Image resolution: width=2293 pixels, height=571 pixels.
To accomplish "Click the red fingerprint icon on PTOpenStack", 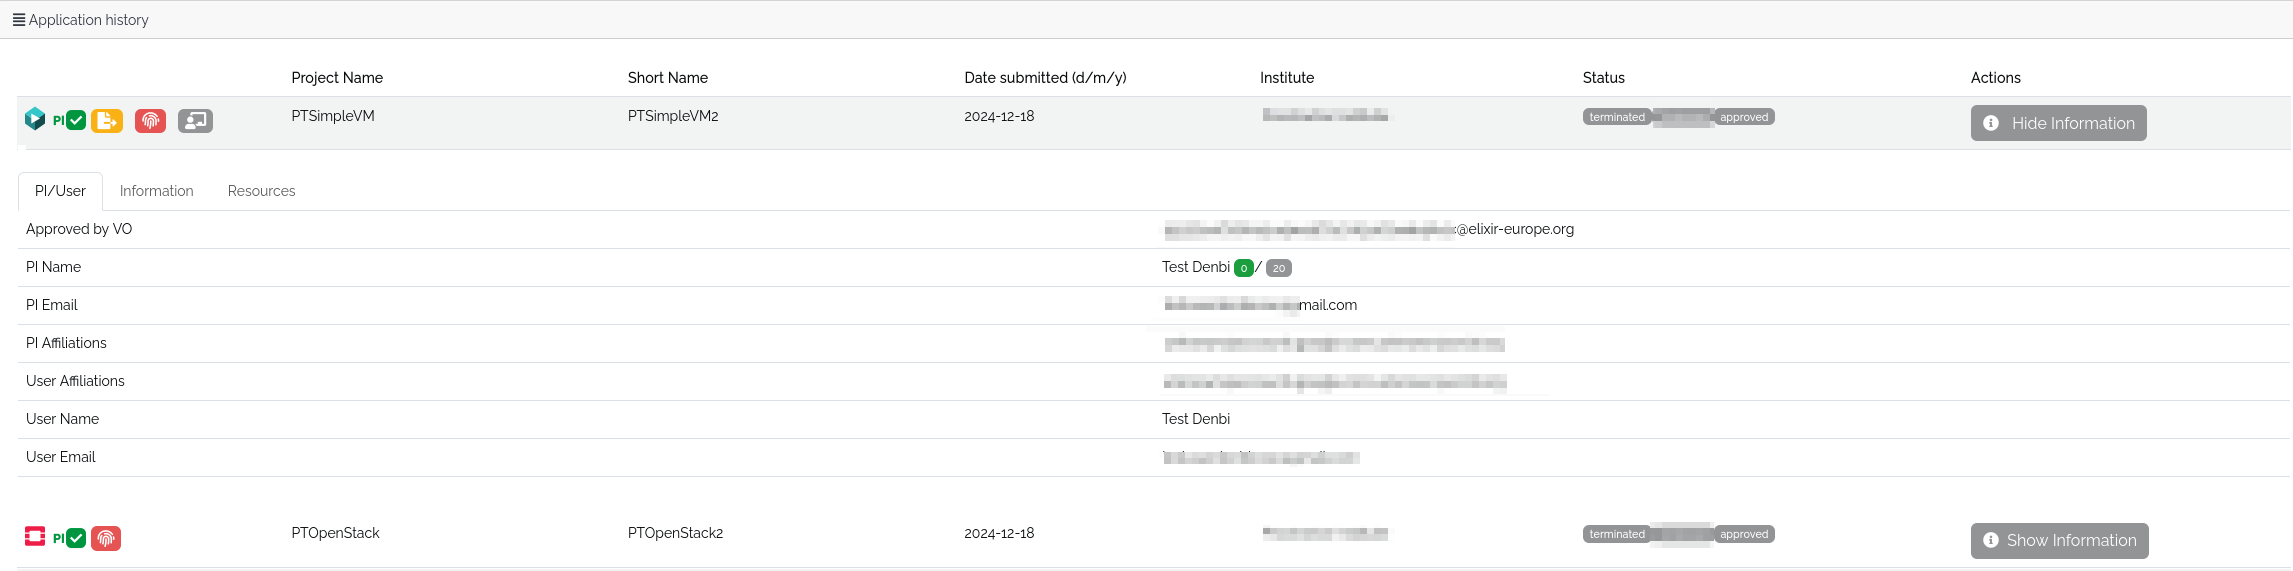I will pyautogui.click(x=106, y=538).
